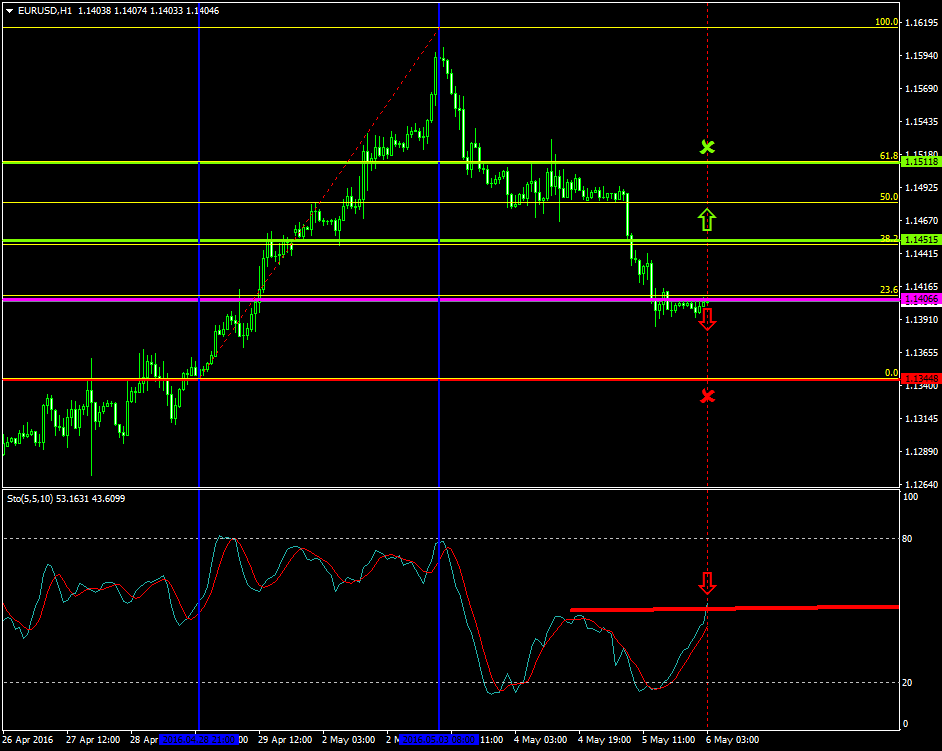Select the Fibonacci 61.8 level label

coord(888,156)
